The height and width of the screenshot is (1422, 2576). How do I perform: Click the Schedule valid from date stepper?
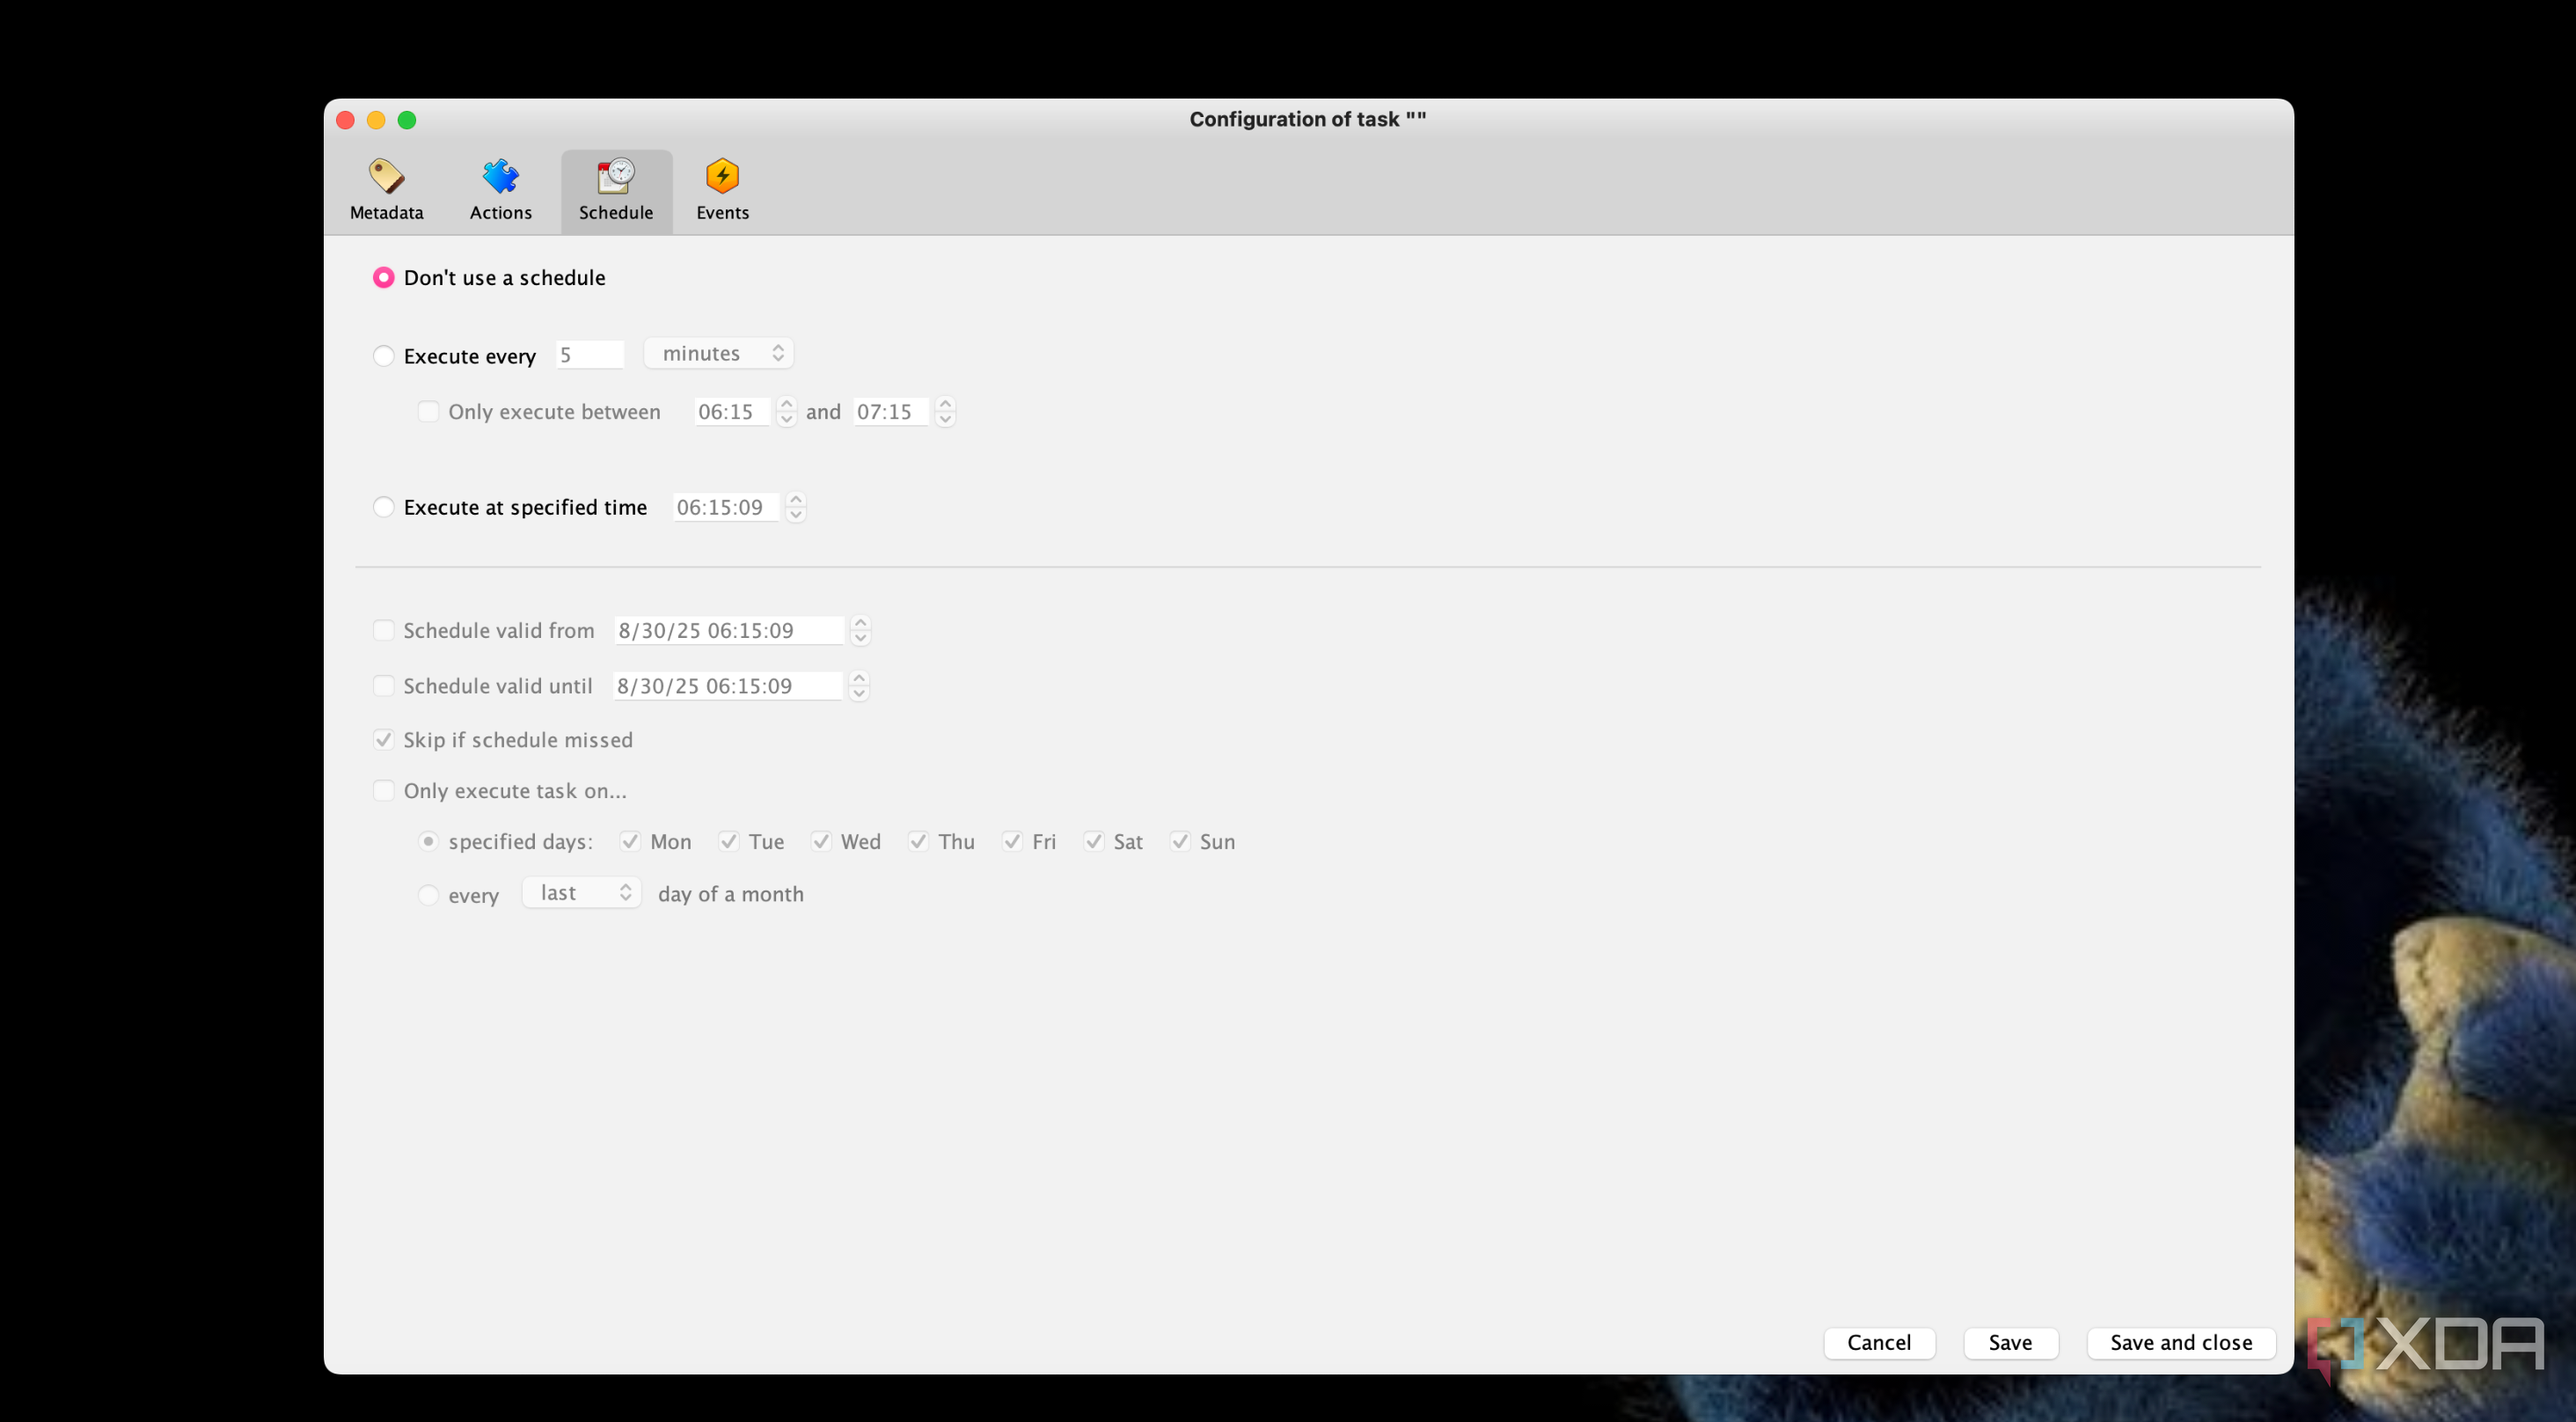click(x=860, y=630)
